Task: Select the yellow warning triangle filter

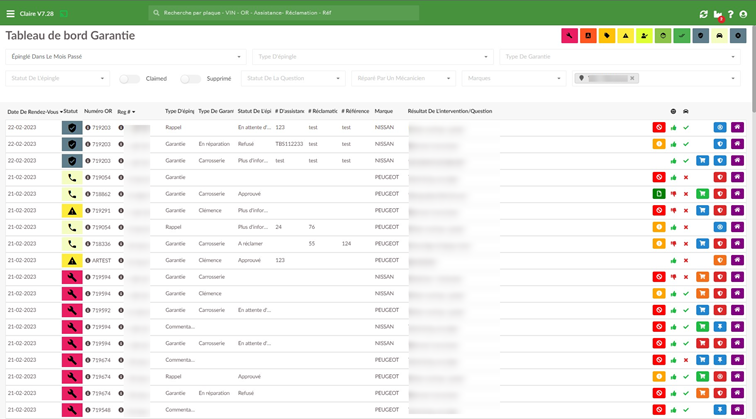Action: point(625,36)
